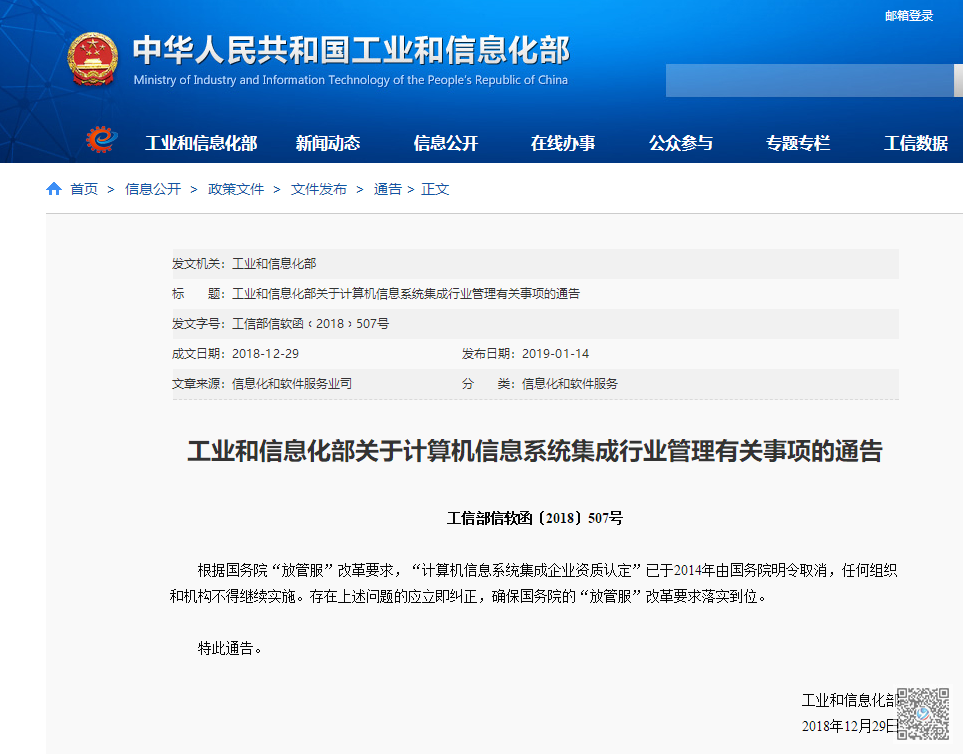Viewport: 963px width, 754px height.
Task: Open the 文件发布 breadcrumb link
Action: point(319,189)
